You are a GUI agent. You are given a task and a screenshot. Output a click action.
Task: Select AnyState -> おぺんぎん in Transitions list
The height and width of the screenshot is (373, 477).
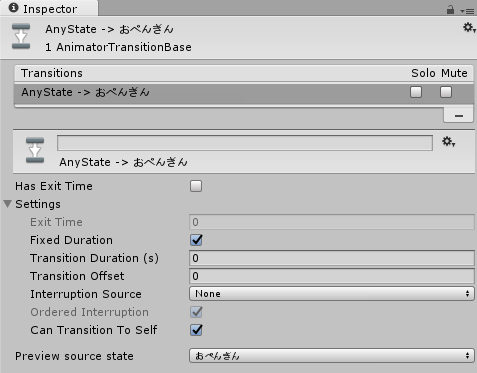(244, 93)
